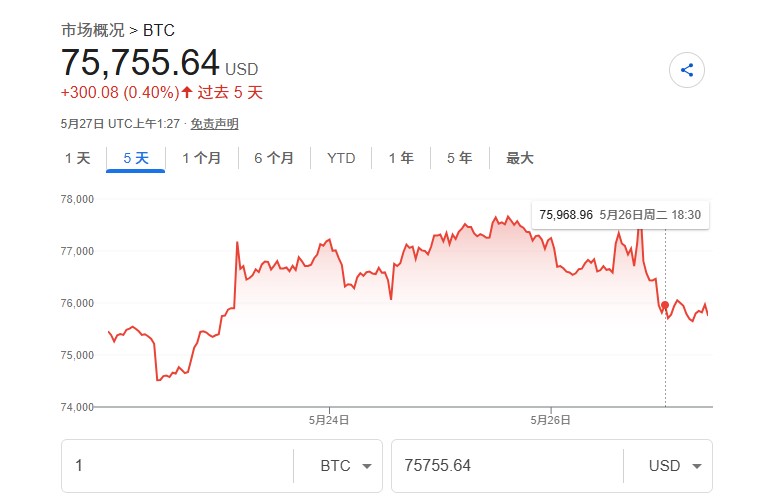Screen dimensions: 769x502
Task: Switch to the 6 个月 range tab
Action: pos(274,158)
